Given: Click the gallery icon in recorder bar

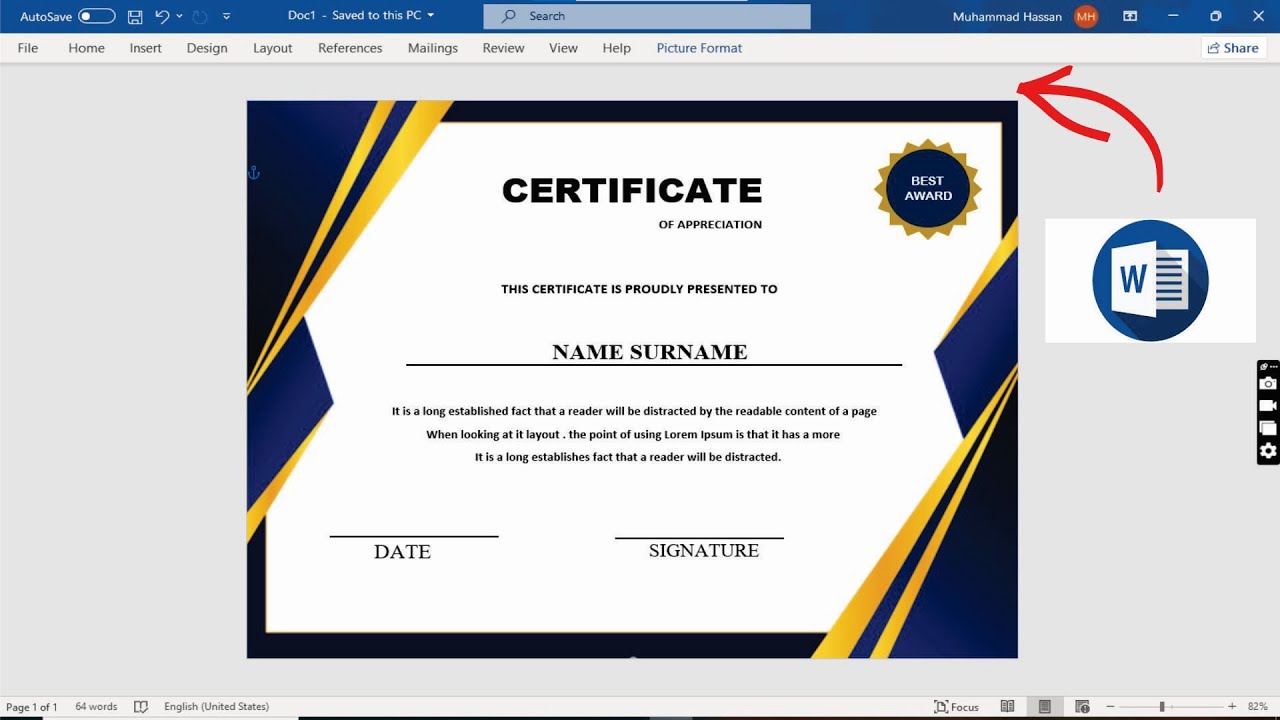Looking at the screenshot, I should pyautogui.click(x=1268, y=428).
